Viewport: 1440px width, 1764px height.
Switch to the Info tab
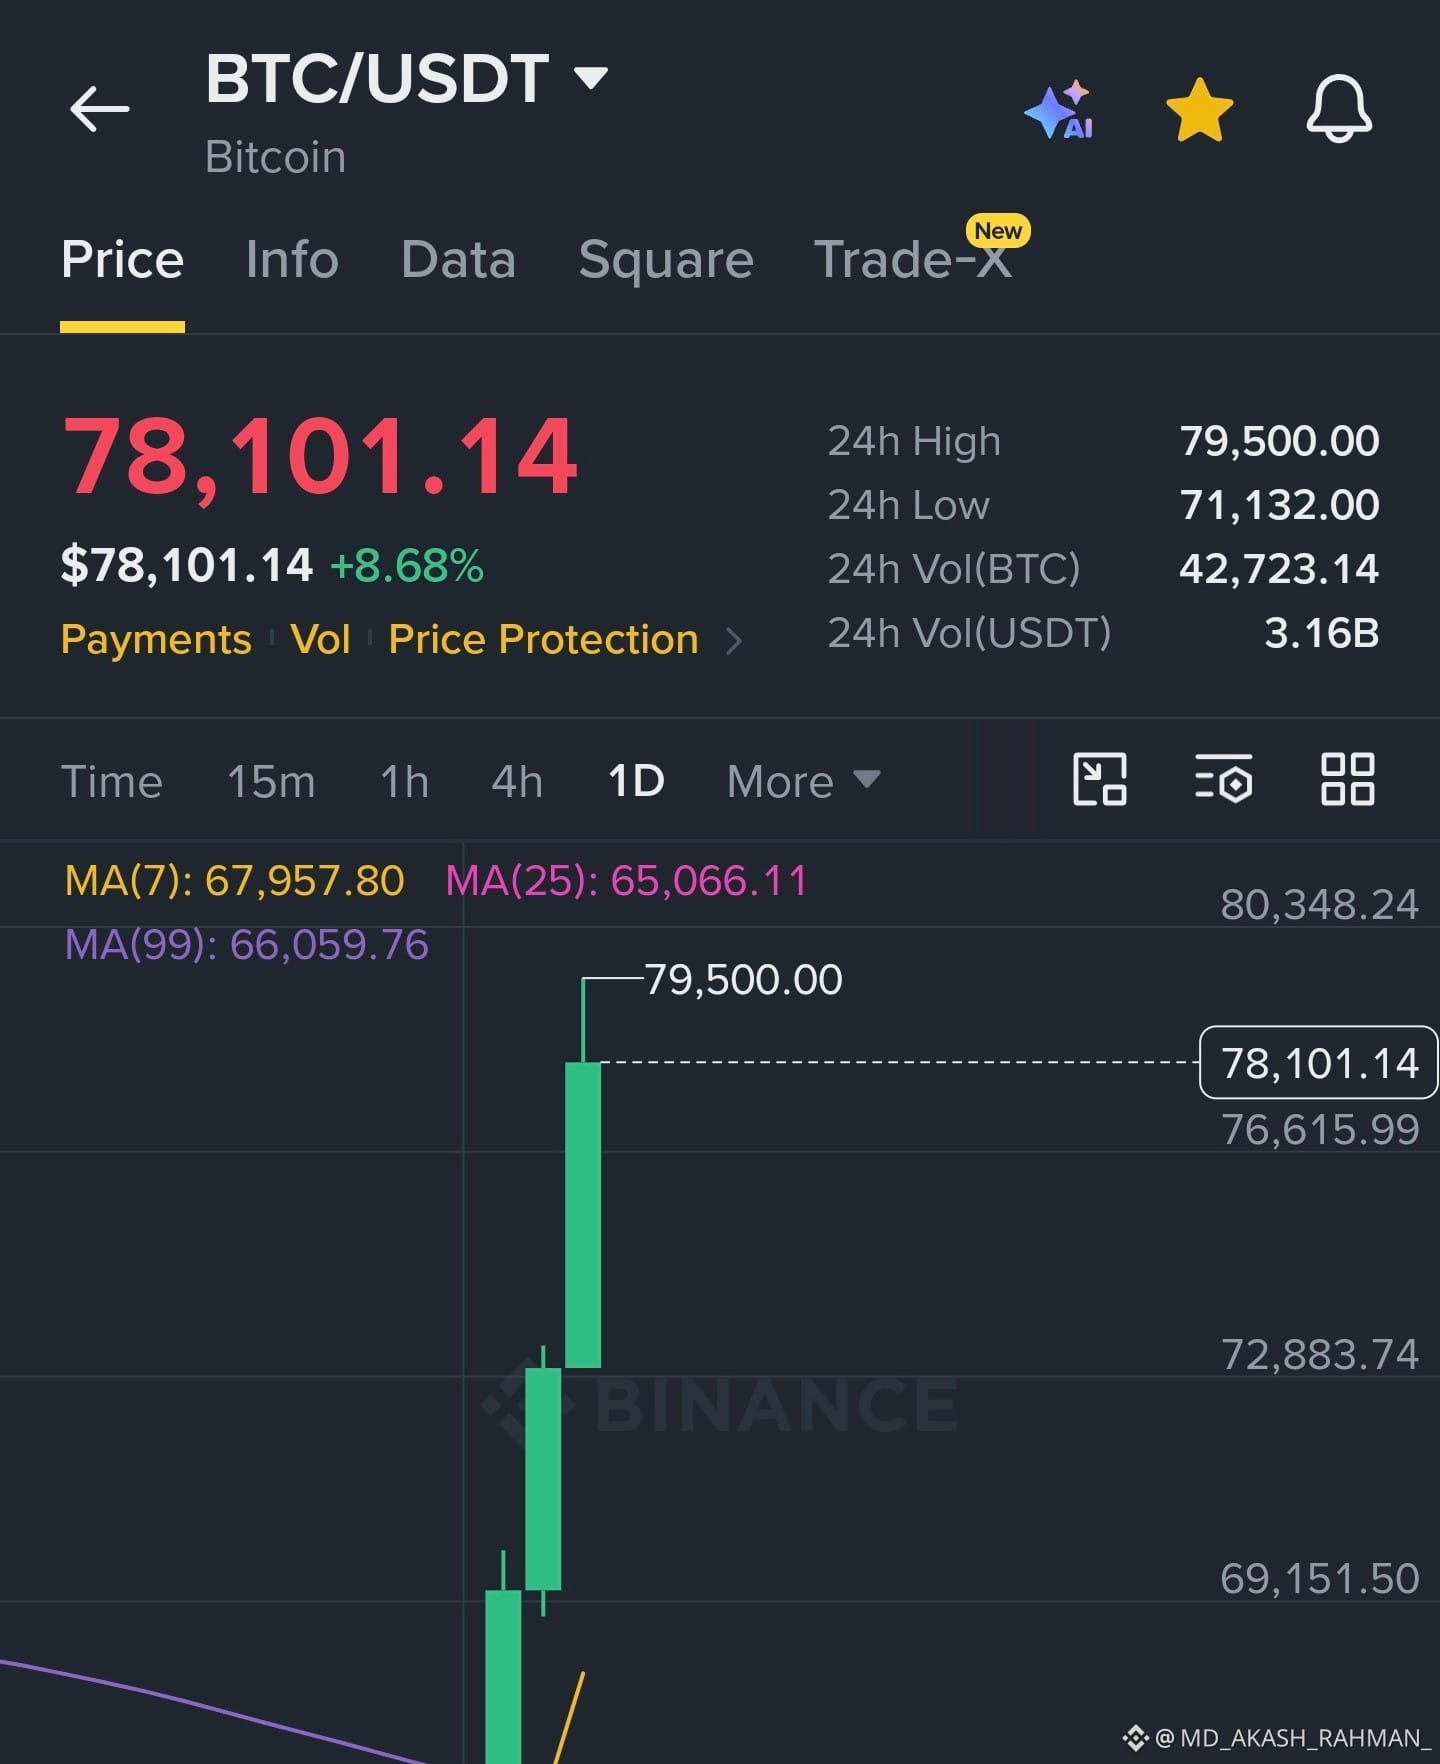[x=292, y=260]
